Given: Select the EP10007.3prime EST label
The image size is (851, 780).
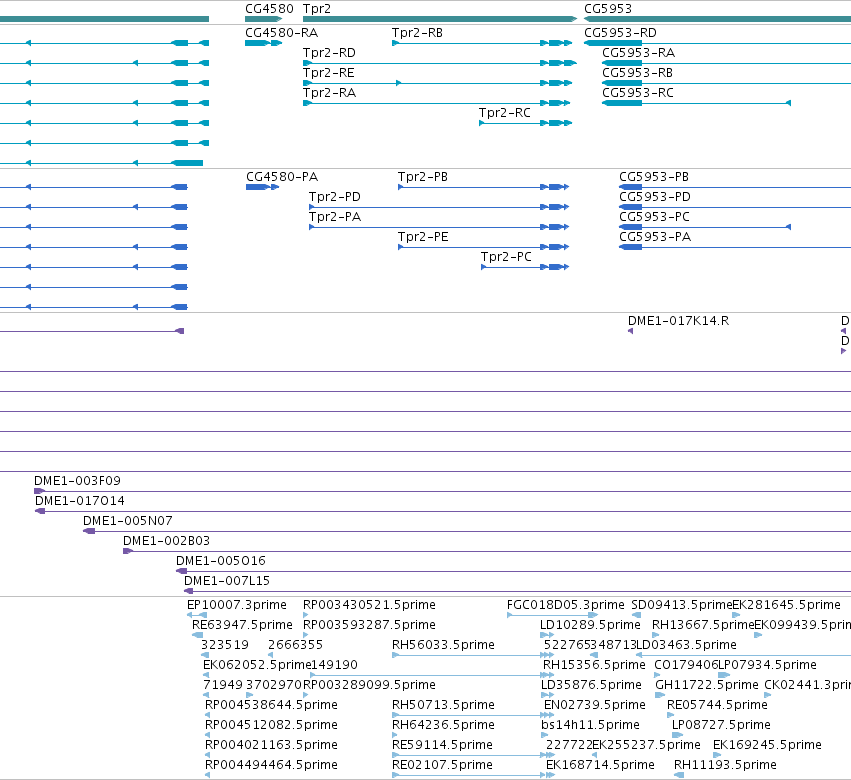Looking at the screenshot, I should 237,605.
